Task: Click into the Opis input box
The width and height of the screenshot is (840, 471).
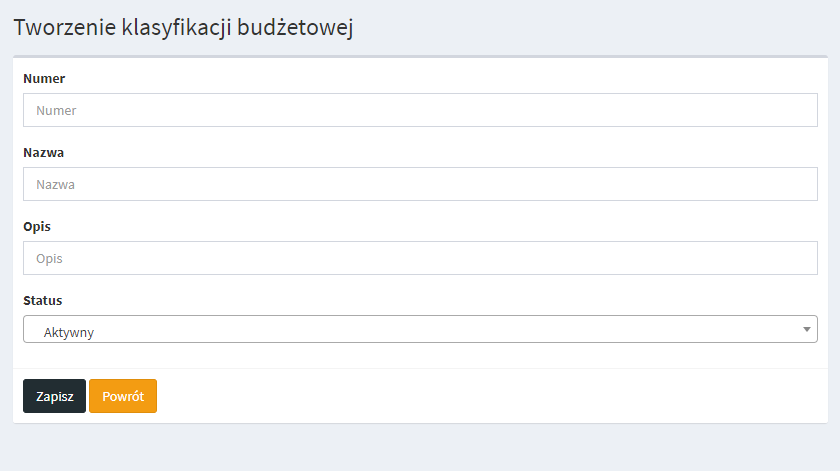Action: (420, 258)
